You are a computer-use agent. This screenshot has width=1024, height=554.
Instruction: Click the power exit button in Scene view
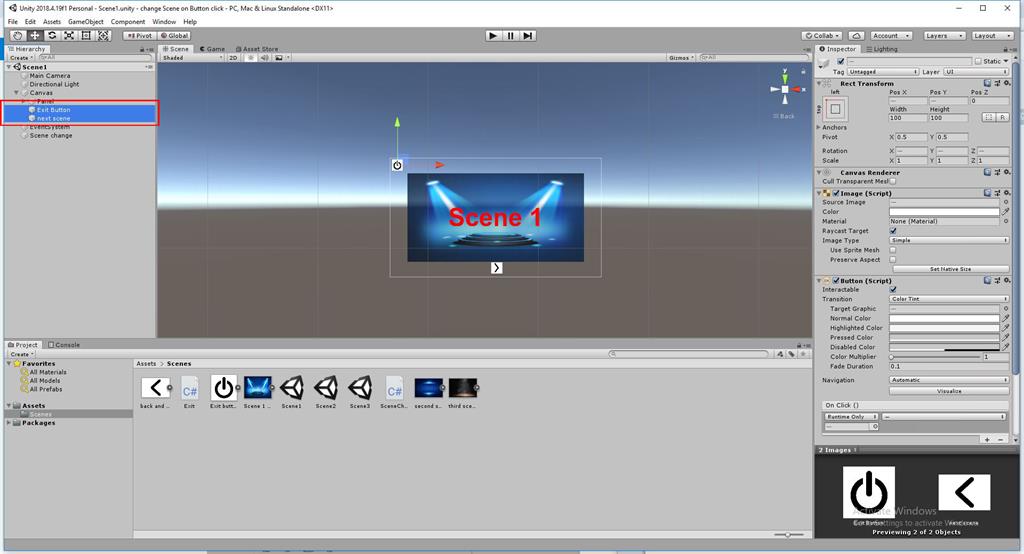pyautogui.click(x=397, y=165)
